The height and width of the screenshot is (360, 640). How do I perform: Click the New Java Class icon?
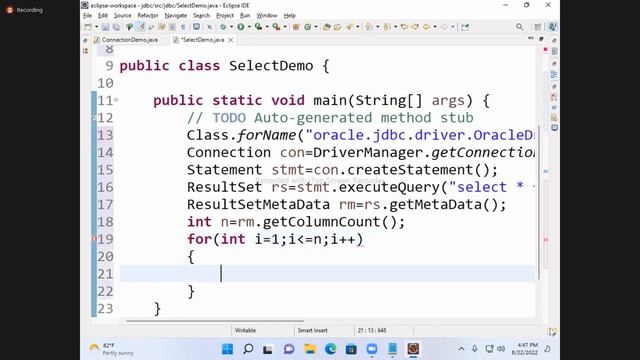coord(307,27)
